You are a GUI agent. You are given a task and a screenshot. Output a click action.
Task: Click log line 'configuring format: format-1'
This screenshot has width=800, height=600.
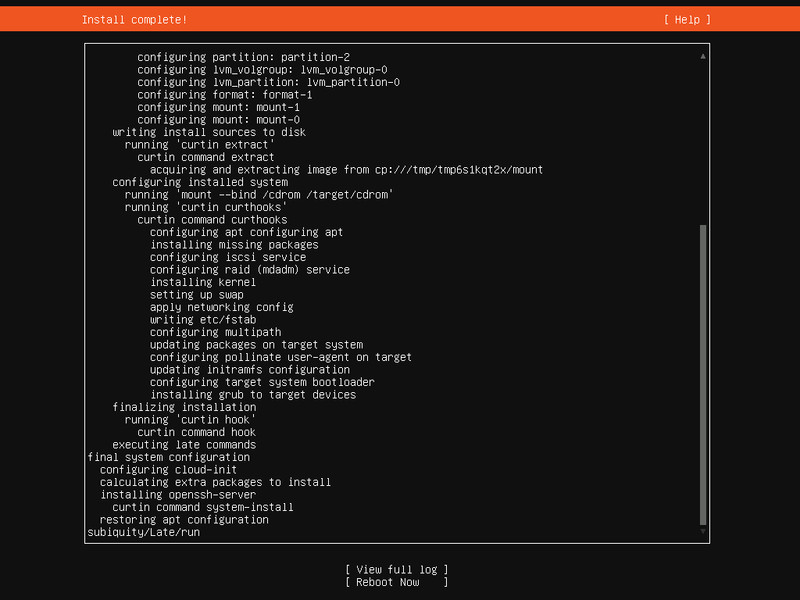224,94
